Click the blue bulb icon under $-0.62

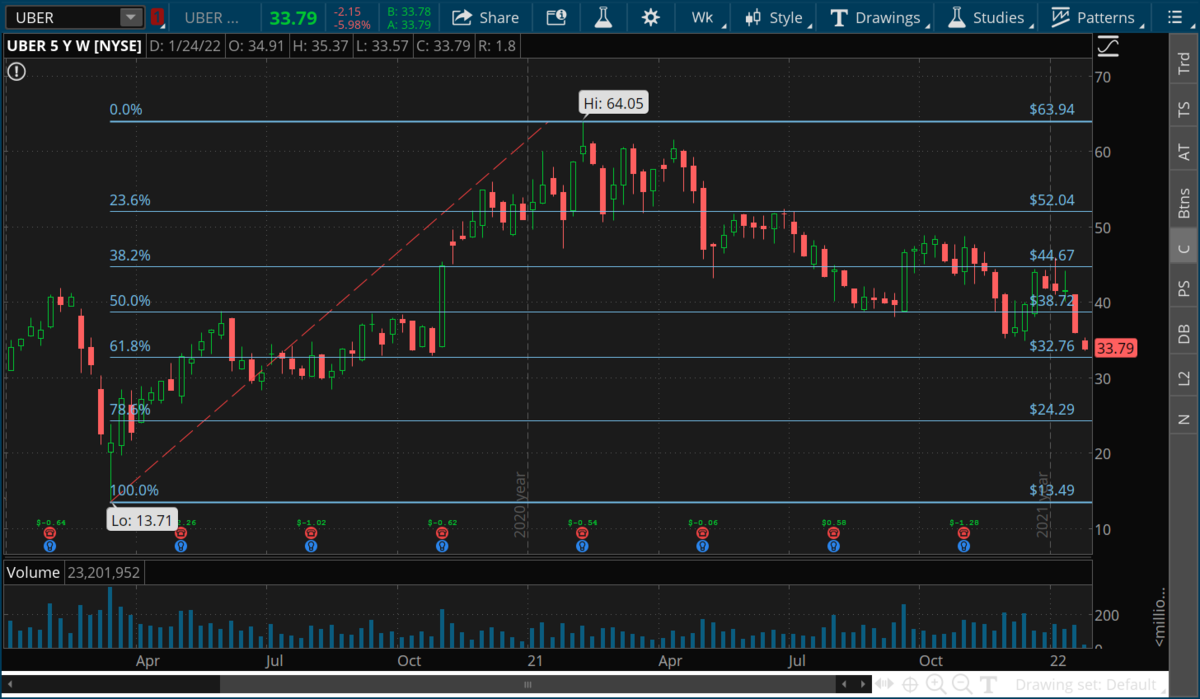[441, 546]
